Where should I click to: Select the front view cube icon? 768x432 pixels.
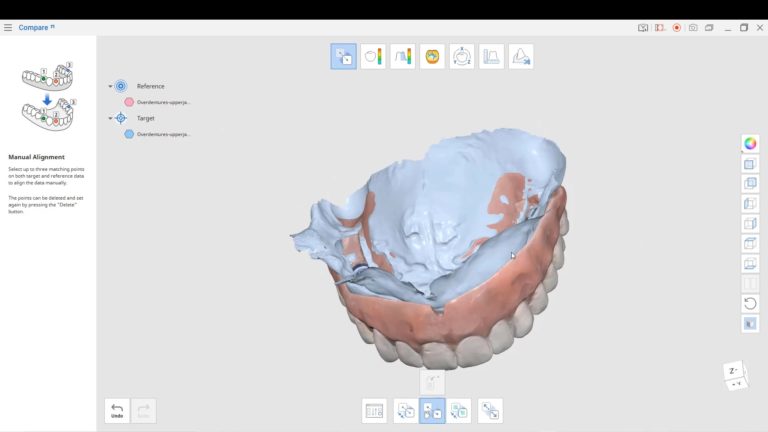[x=750, y=164]
